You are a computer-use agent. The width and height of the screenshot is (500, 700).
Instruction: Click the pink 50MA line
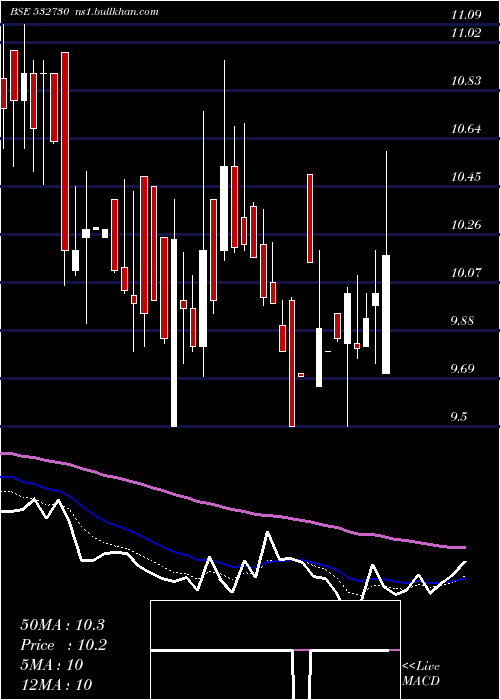[x=232, y=509]
